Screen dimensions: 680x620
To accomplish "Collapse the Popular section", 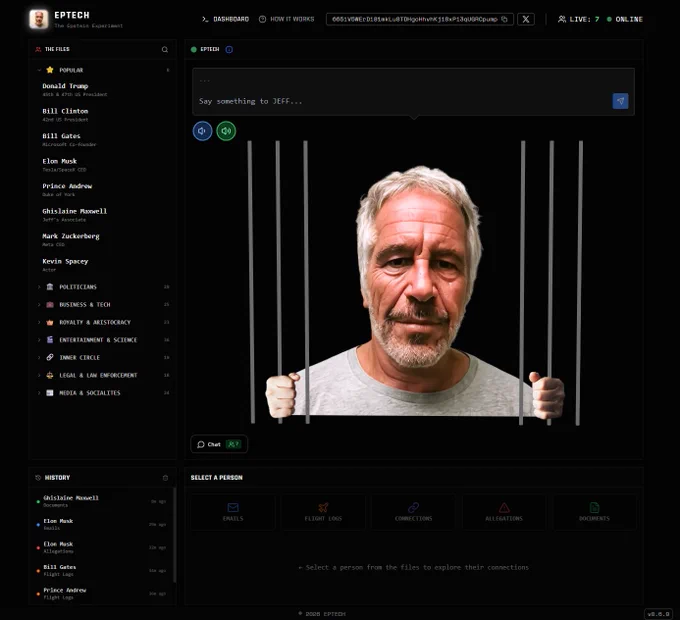I will (39, 70).
